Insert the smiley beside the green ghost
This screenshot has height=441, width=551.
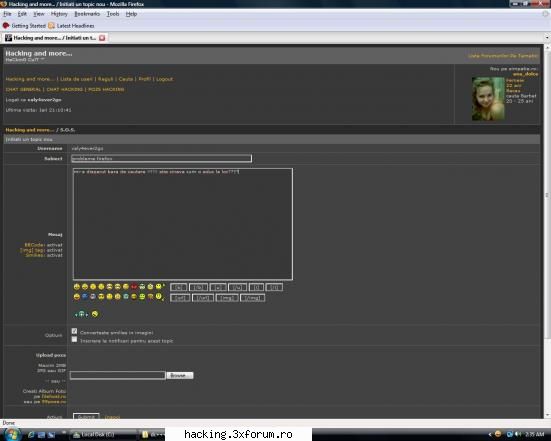(95, 314)
